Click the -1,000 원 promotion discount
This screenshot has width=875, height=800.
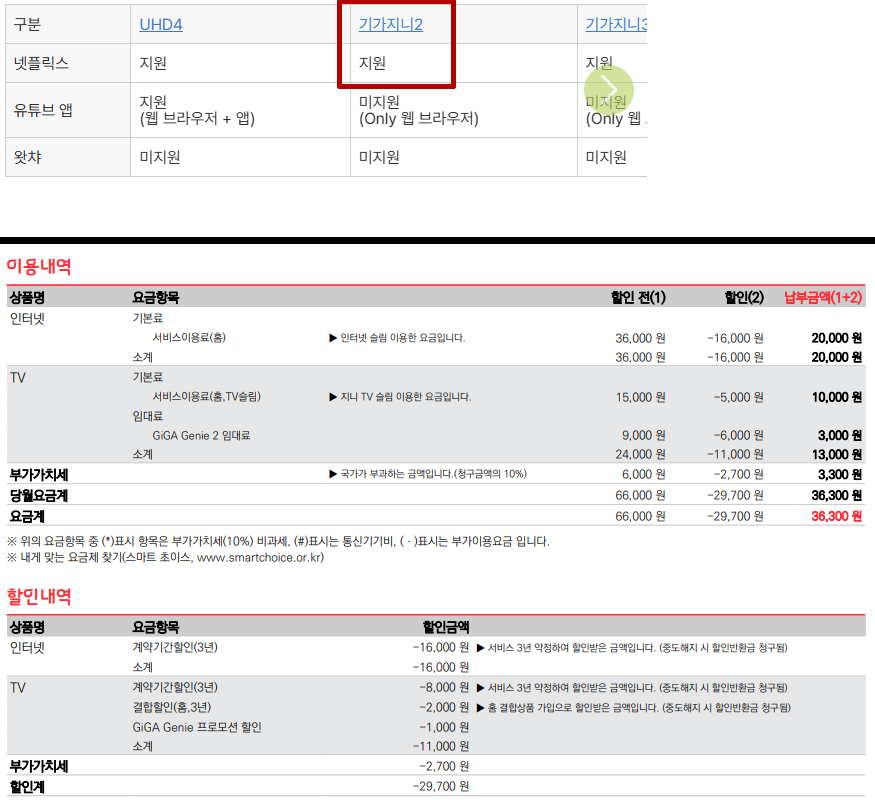444,727
